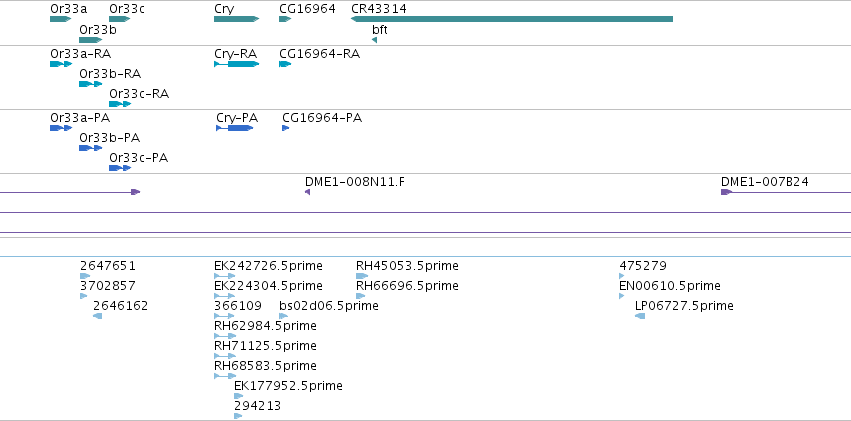Click the Or33b-RA transcript glyph
Viewport: 851px width, 421px height.
coord(91,84)
